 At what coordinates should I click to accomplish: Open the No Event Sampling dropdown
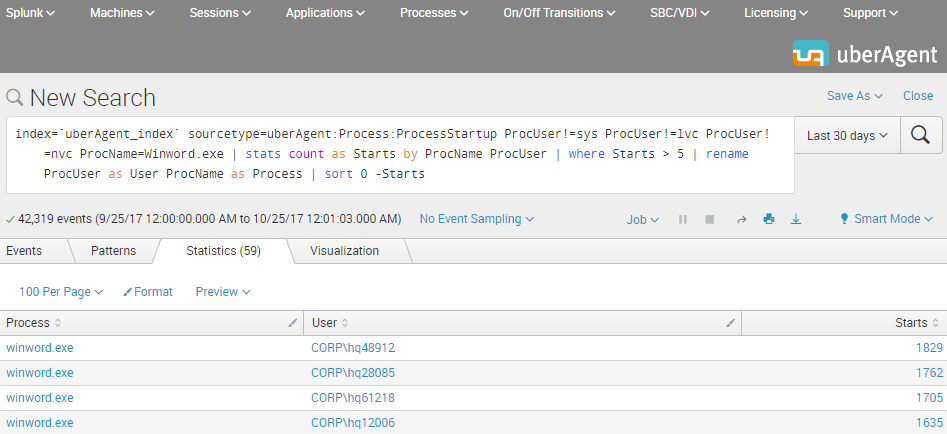[x=476, y=219]
